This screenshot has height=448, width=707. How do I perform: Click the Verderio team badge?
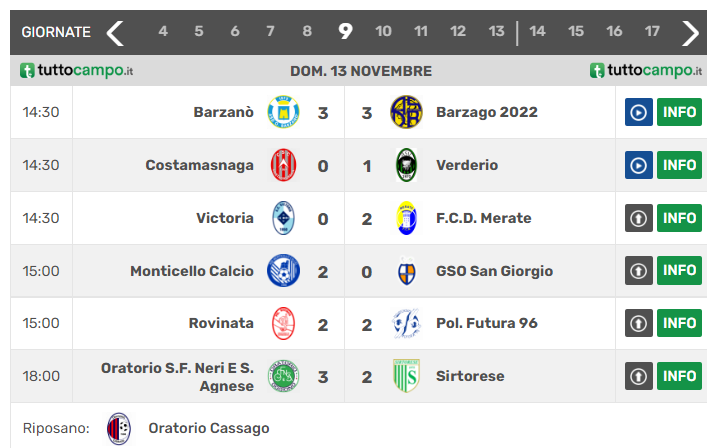coord(406,165)
